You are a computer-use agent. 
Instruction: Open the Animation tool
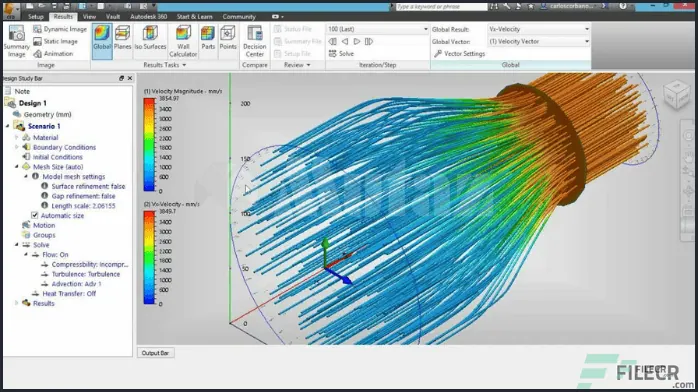click(53, 54)
